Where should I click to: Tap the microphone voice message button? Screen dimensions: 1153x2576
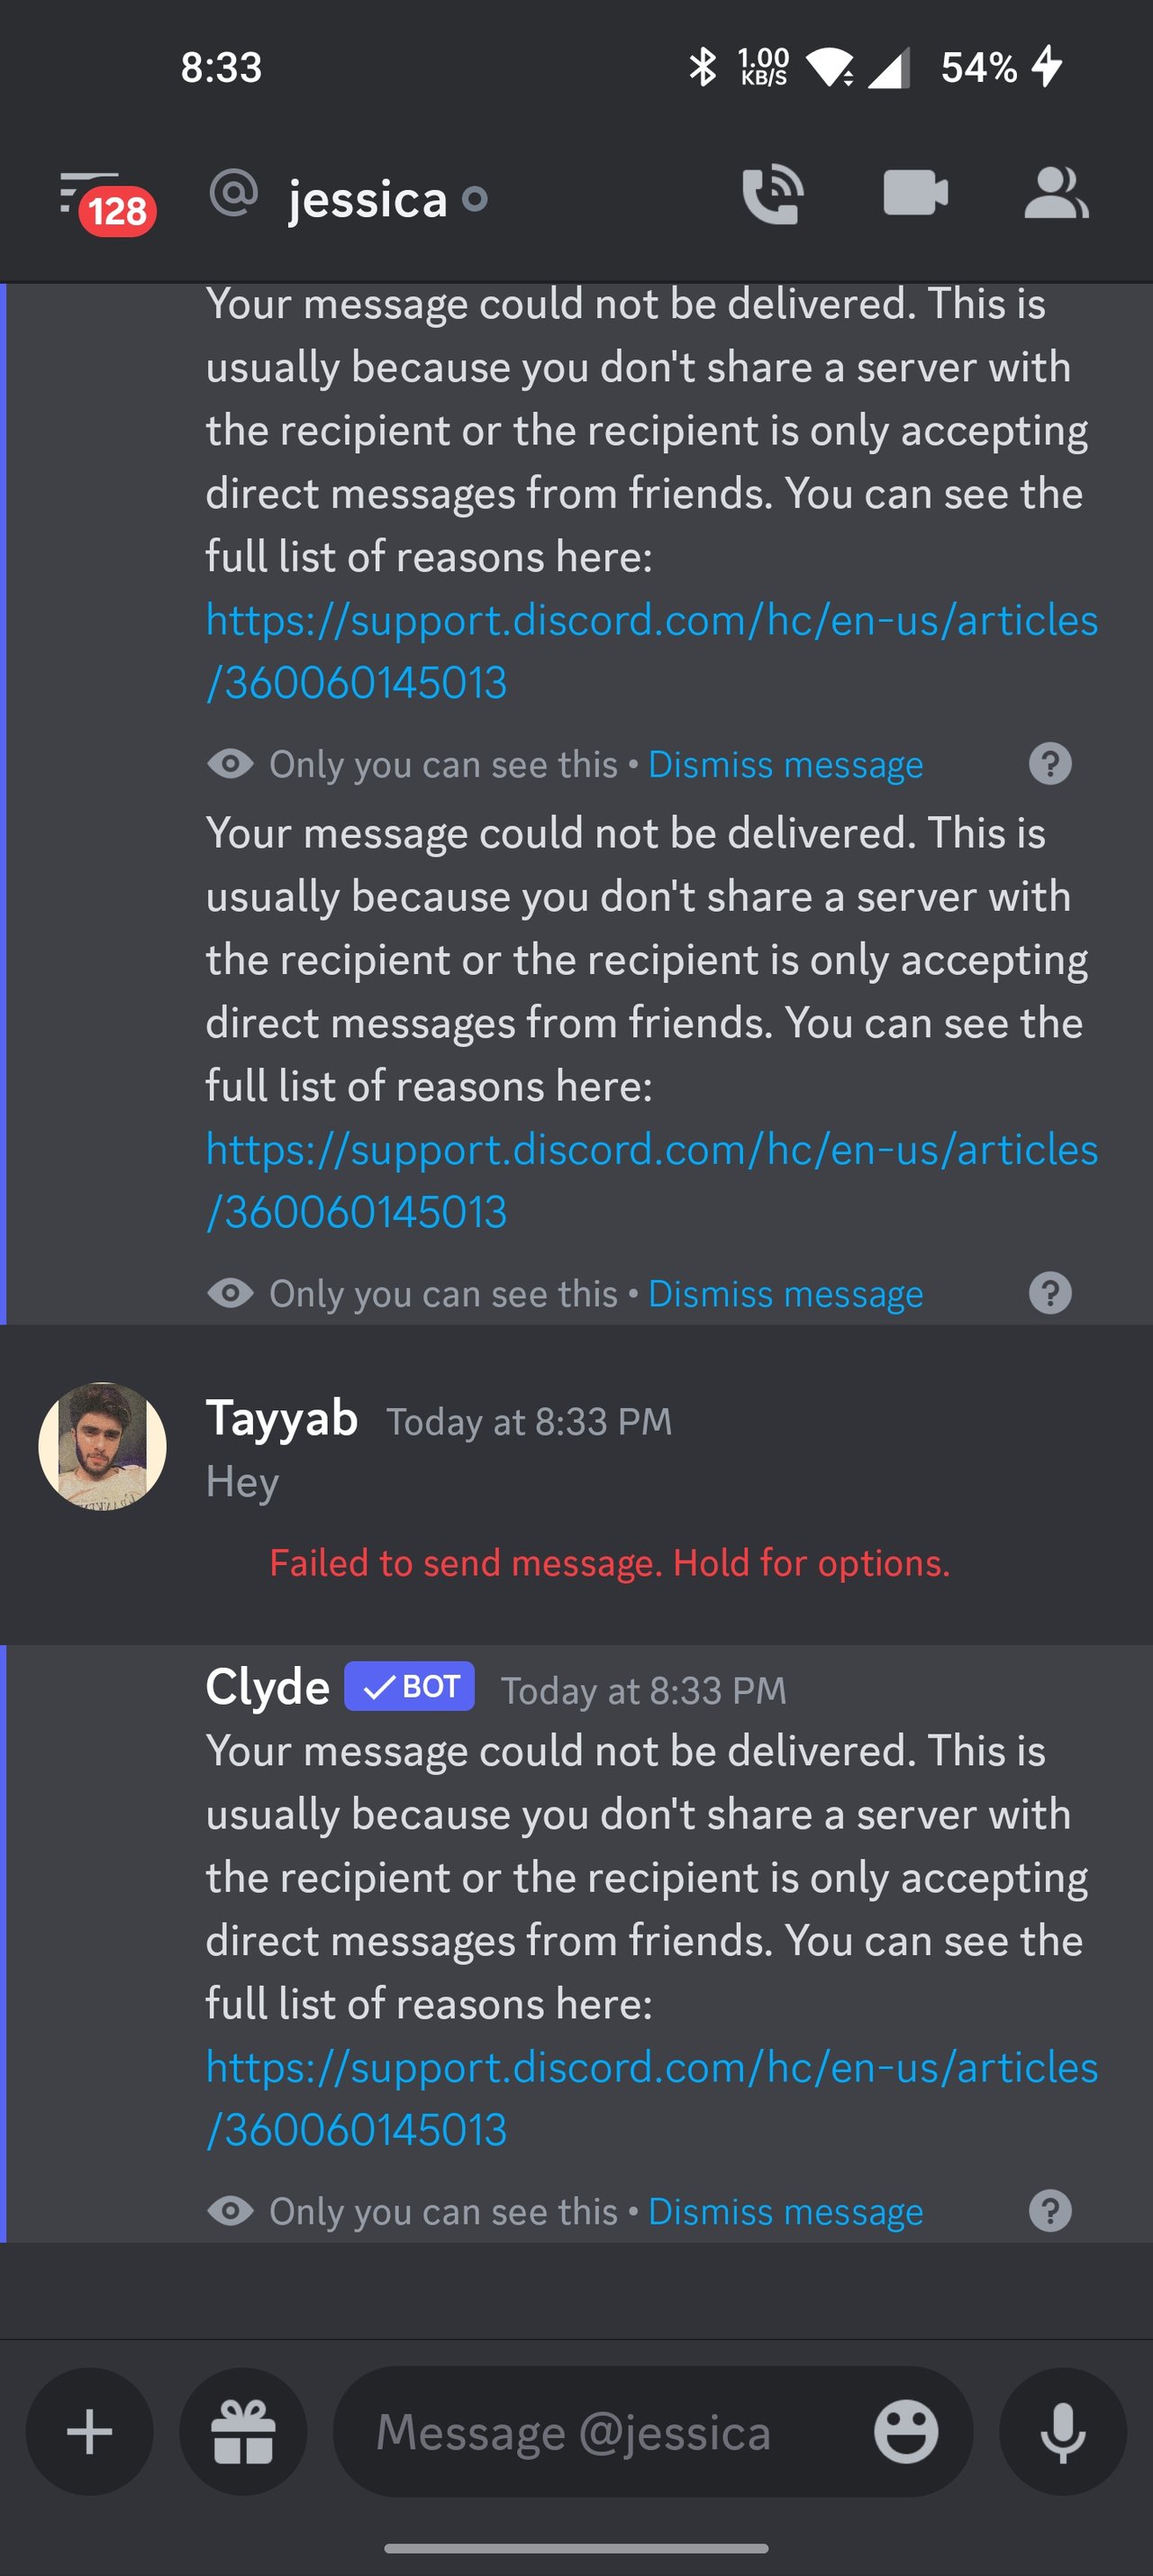pyautogui.click(x=1063, y=2431)
